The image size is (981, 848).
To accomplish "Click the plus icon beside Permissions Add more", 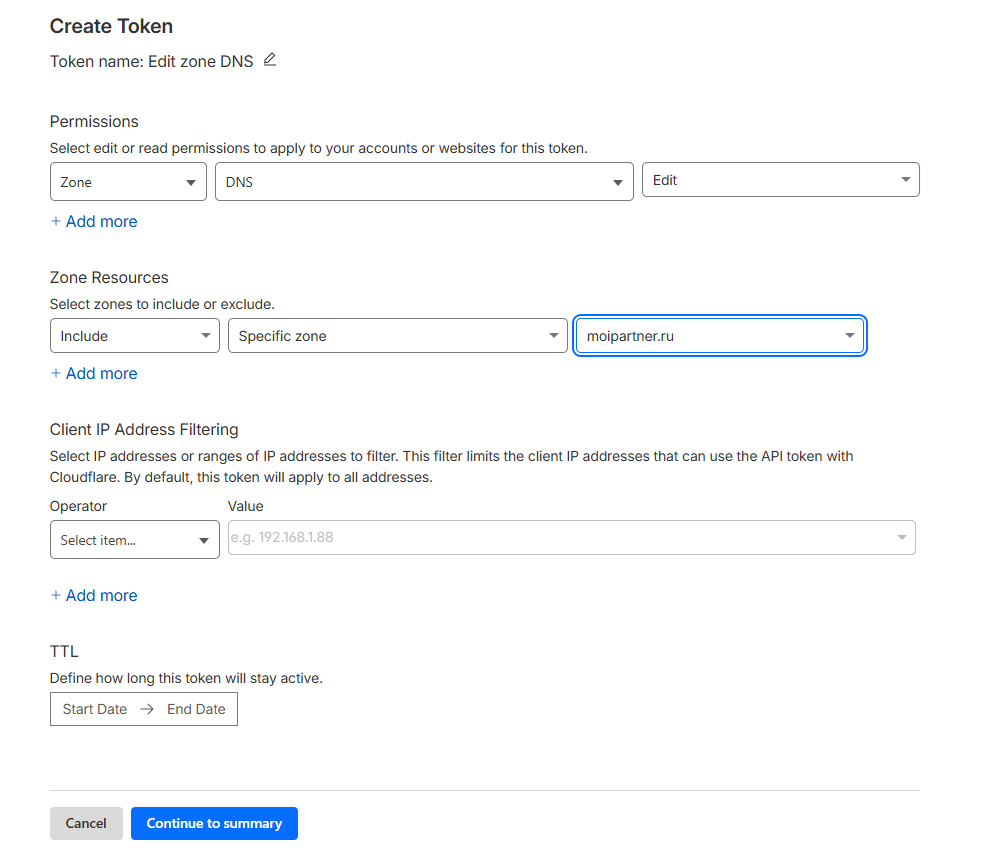I will coord(56,222).
